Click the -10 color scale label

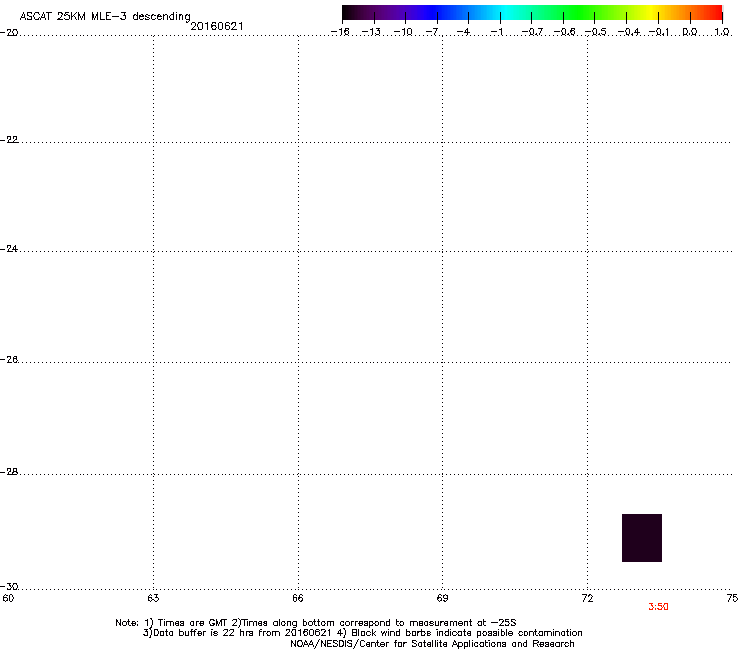pyautogui.click(x=403, y=32)
